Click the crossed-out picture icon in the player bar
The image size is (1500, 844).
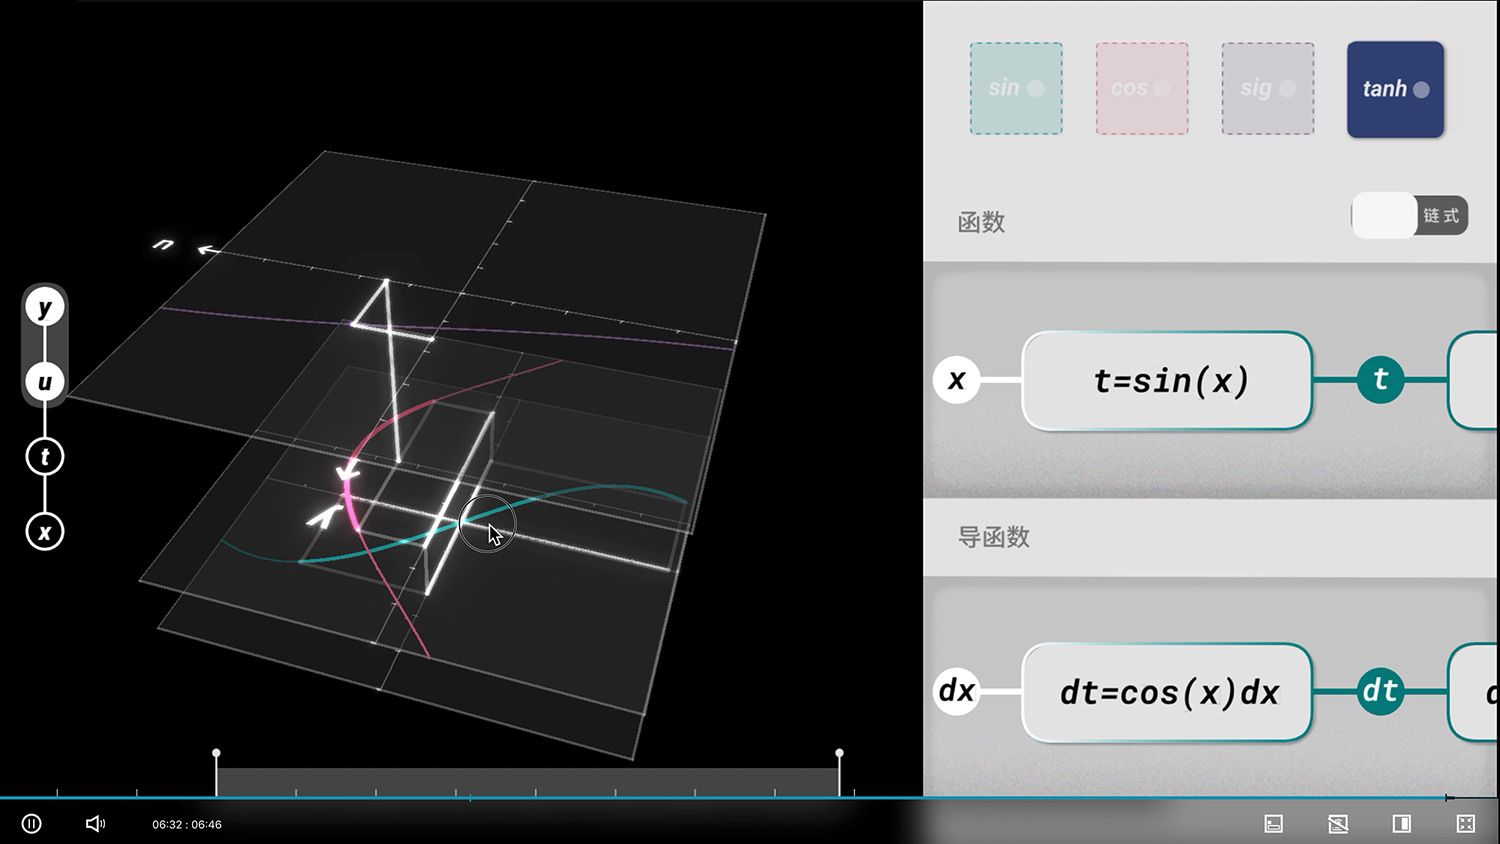point(1338,824)
